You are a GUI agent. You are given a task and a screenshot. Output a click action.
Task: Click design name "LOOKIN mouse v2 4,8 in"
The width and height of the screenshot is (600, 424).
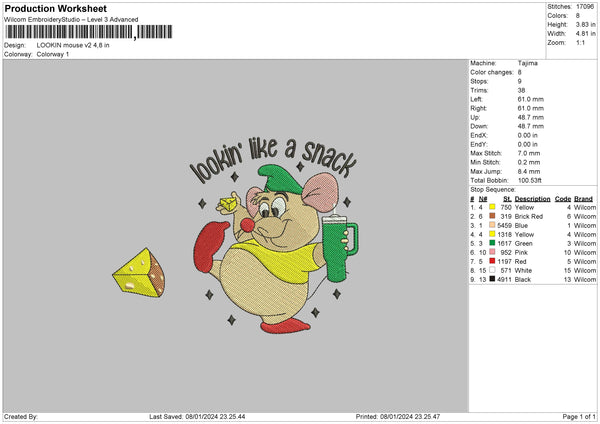click(x=73, y=45)
